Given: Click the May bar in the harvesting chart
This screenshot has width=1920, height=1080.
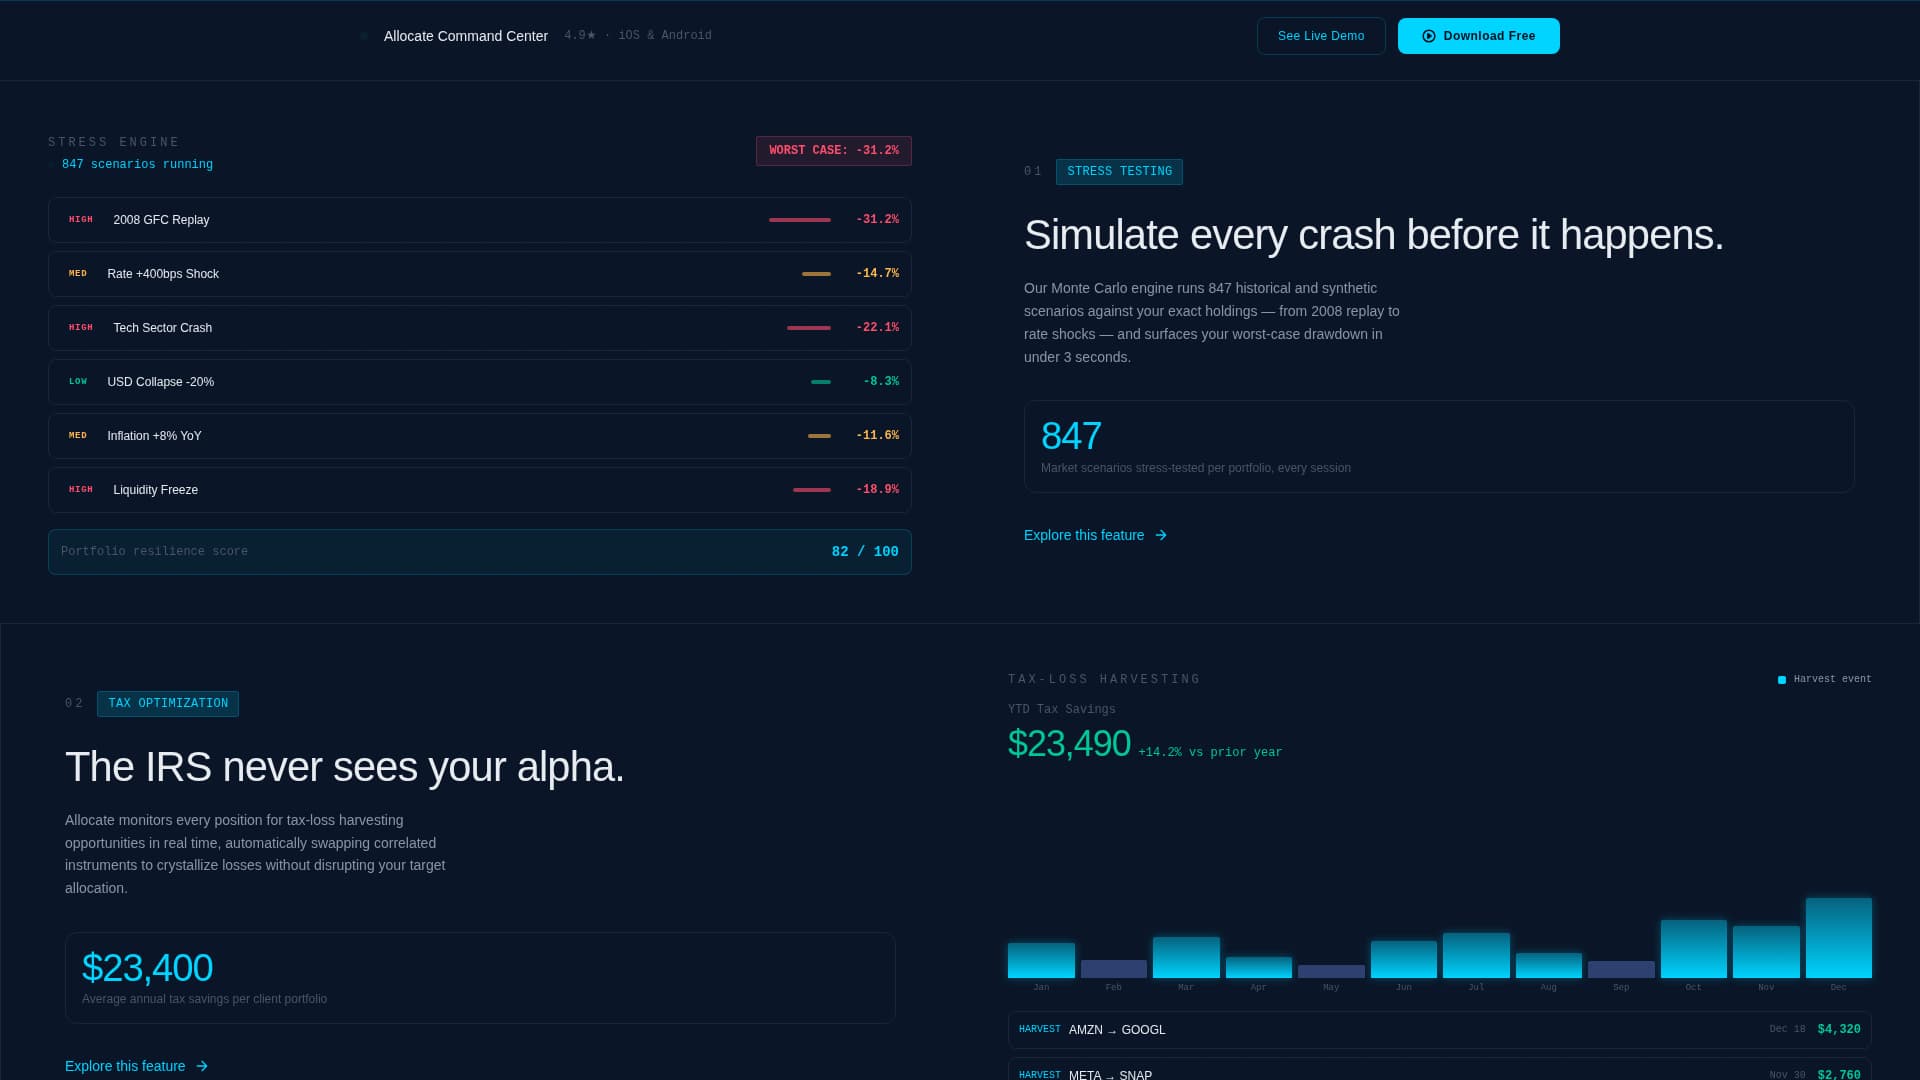Looking at the screenshot, I should (x=1331, y=971).
